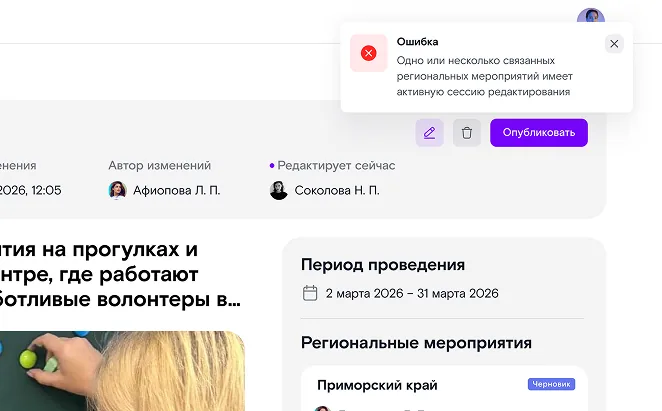Screen dimensions: 662x411
Task: Click Соколова Н. П. avatar
Action: (x=279, y=191)
